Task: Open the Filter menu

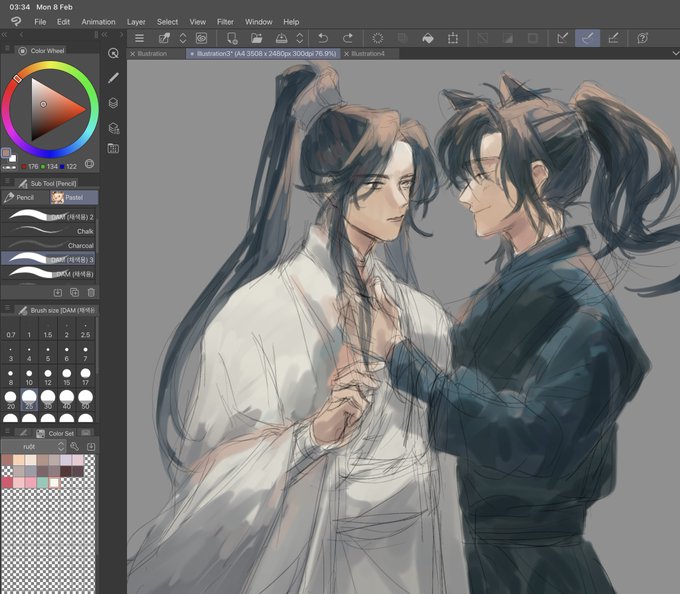Action: pos(225,22)
